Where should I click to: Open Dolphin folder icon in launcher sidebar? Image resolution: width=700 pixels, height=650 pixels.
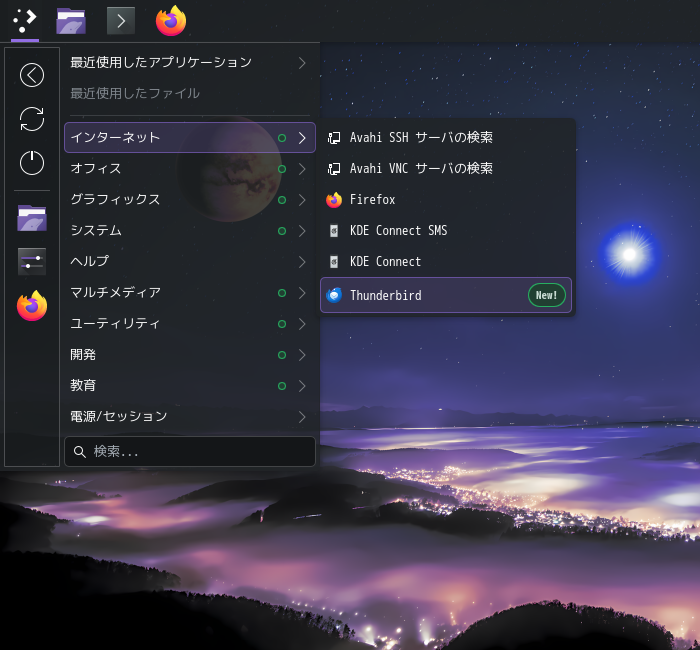pyautogui.click(x=32, y=218)
